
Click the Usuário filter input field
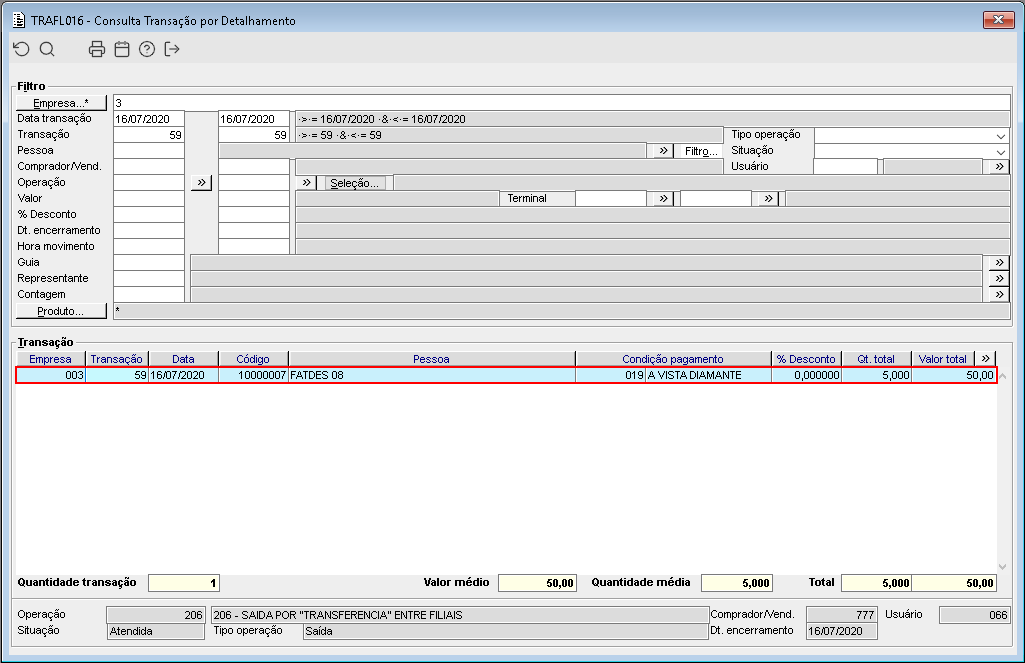[846, 167]
